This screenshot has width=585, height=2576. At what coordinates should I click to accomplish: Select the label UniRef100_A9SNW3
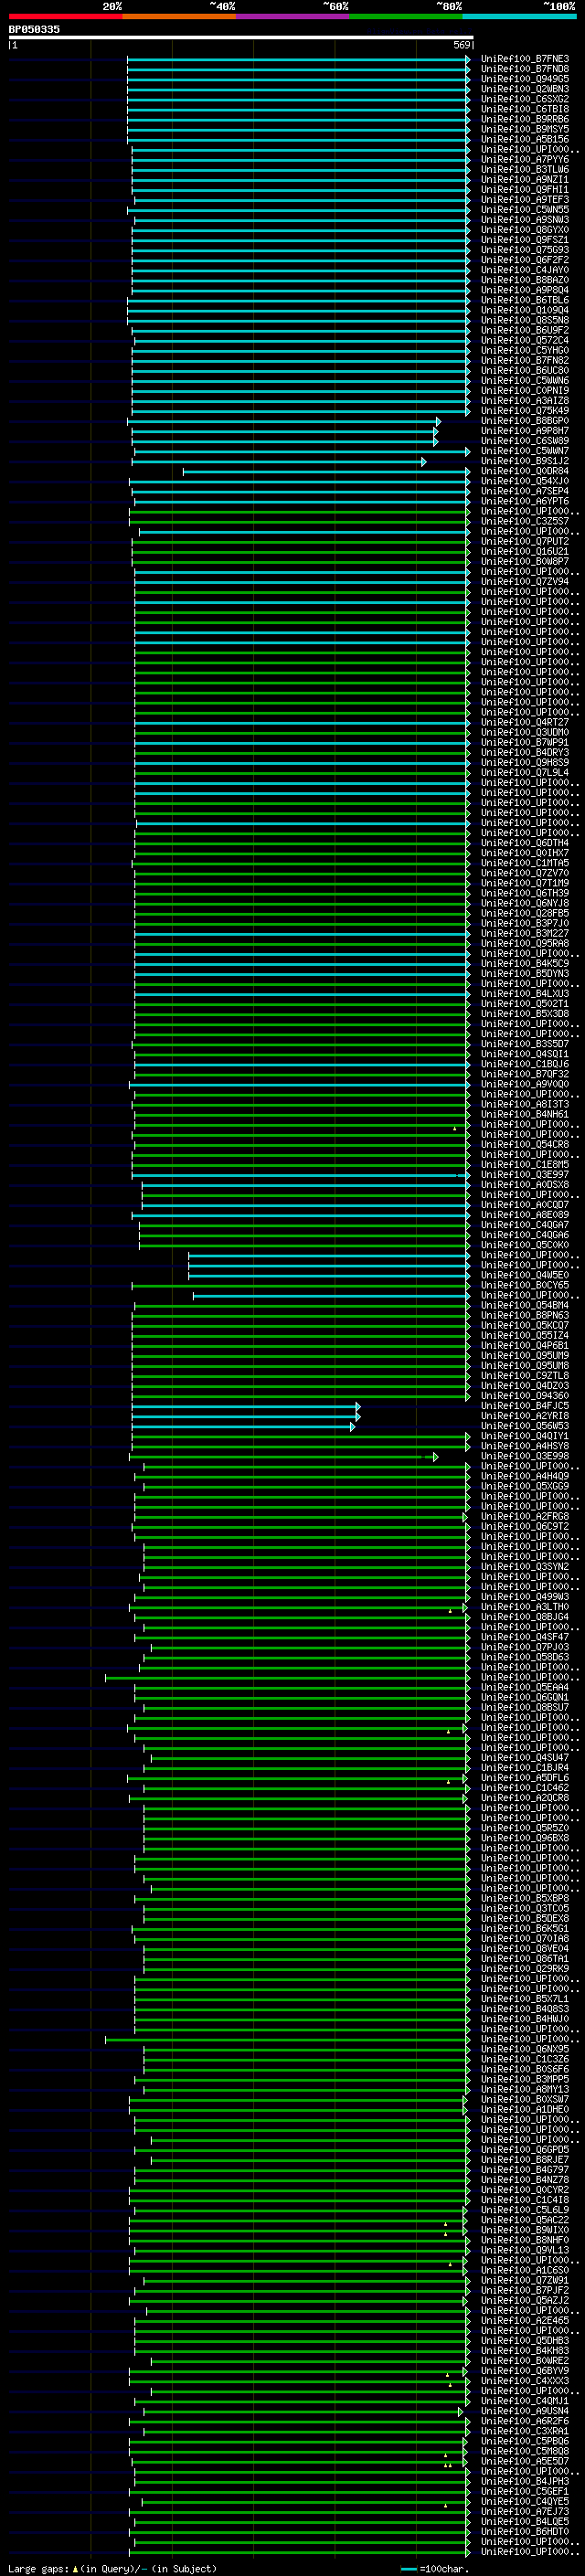(525, 220)
